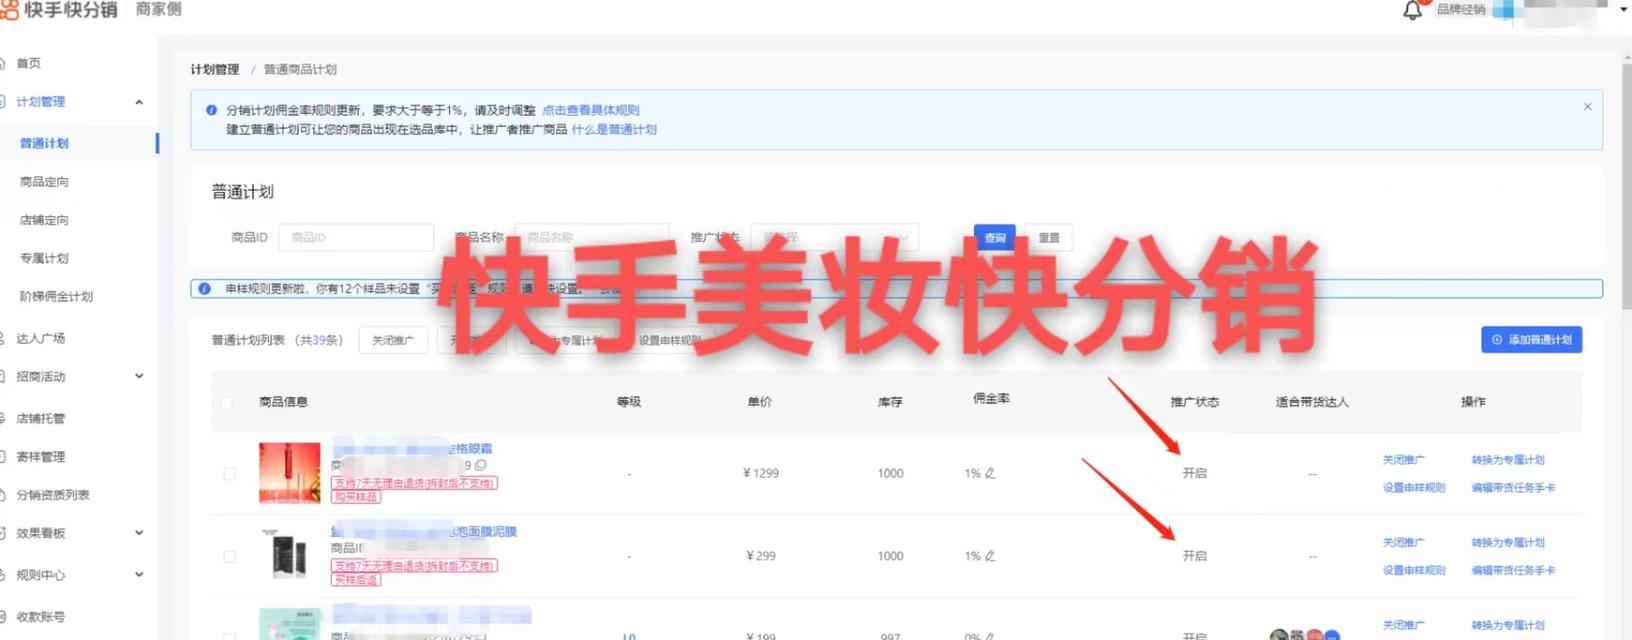Open 阶梯佣金计划 in the sidebar
Viewport: 1632px width, 640px height.
(x=56, y=296)
